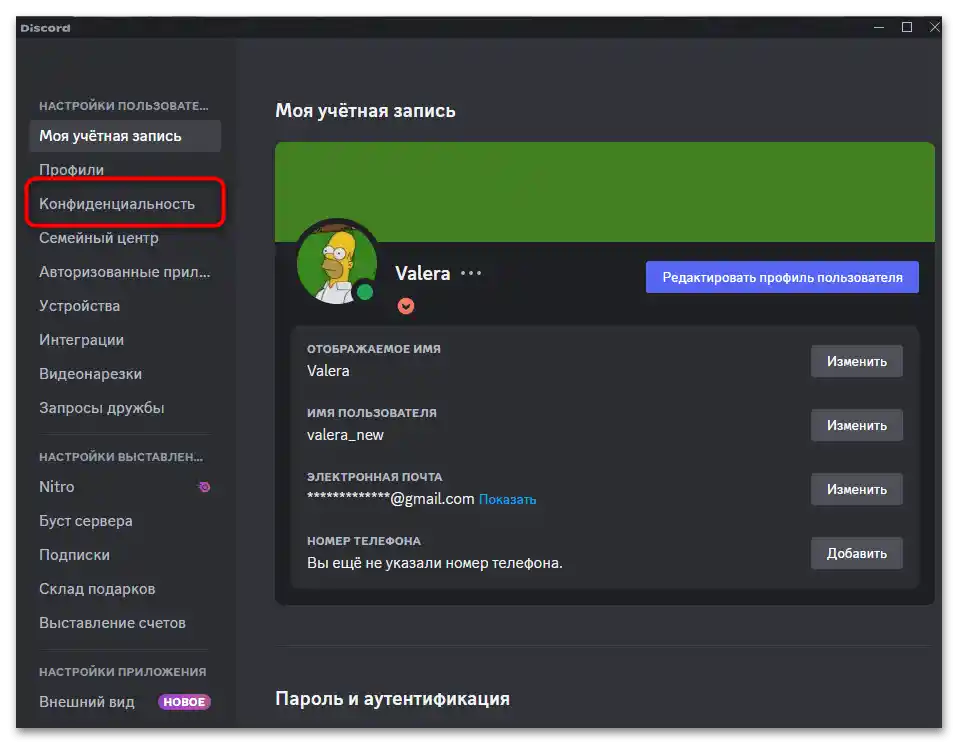This screenshot has height=744, width=958.
Task: Open the Интеграции section
Action: point(82,339)
